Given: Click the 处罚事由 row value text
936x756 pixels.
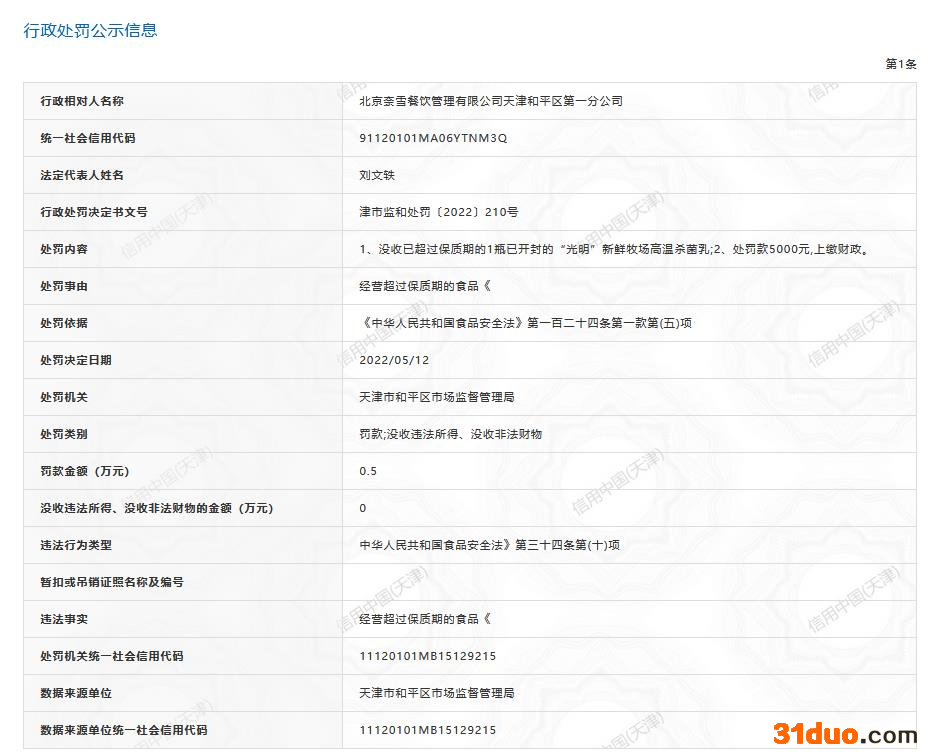Looking at the screenshot, I should 425,286.
